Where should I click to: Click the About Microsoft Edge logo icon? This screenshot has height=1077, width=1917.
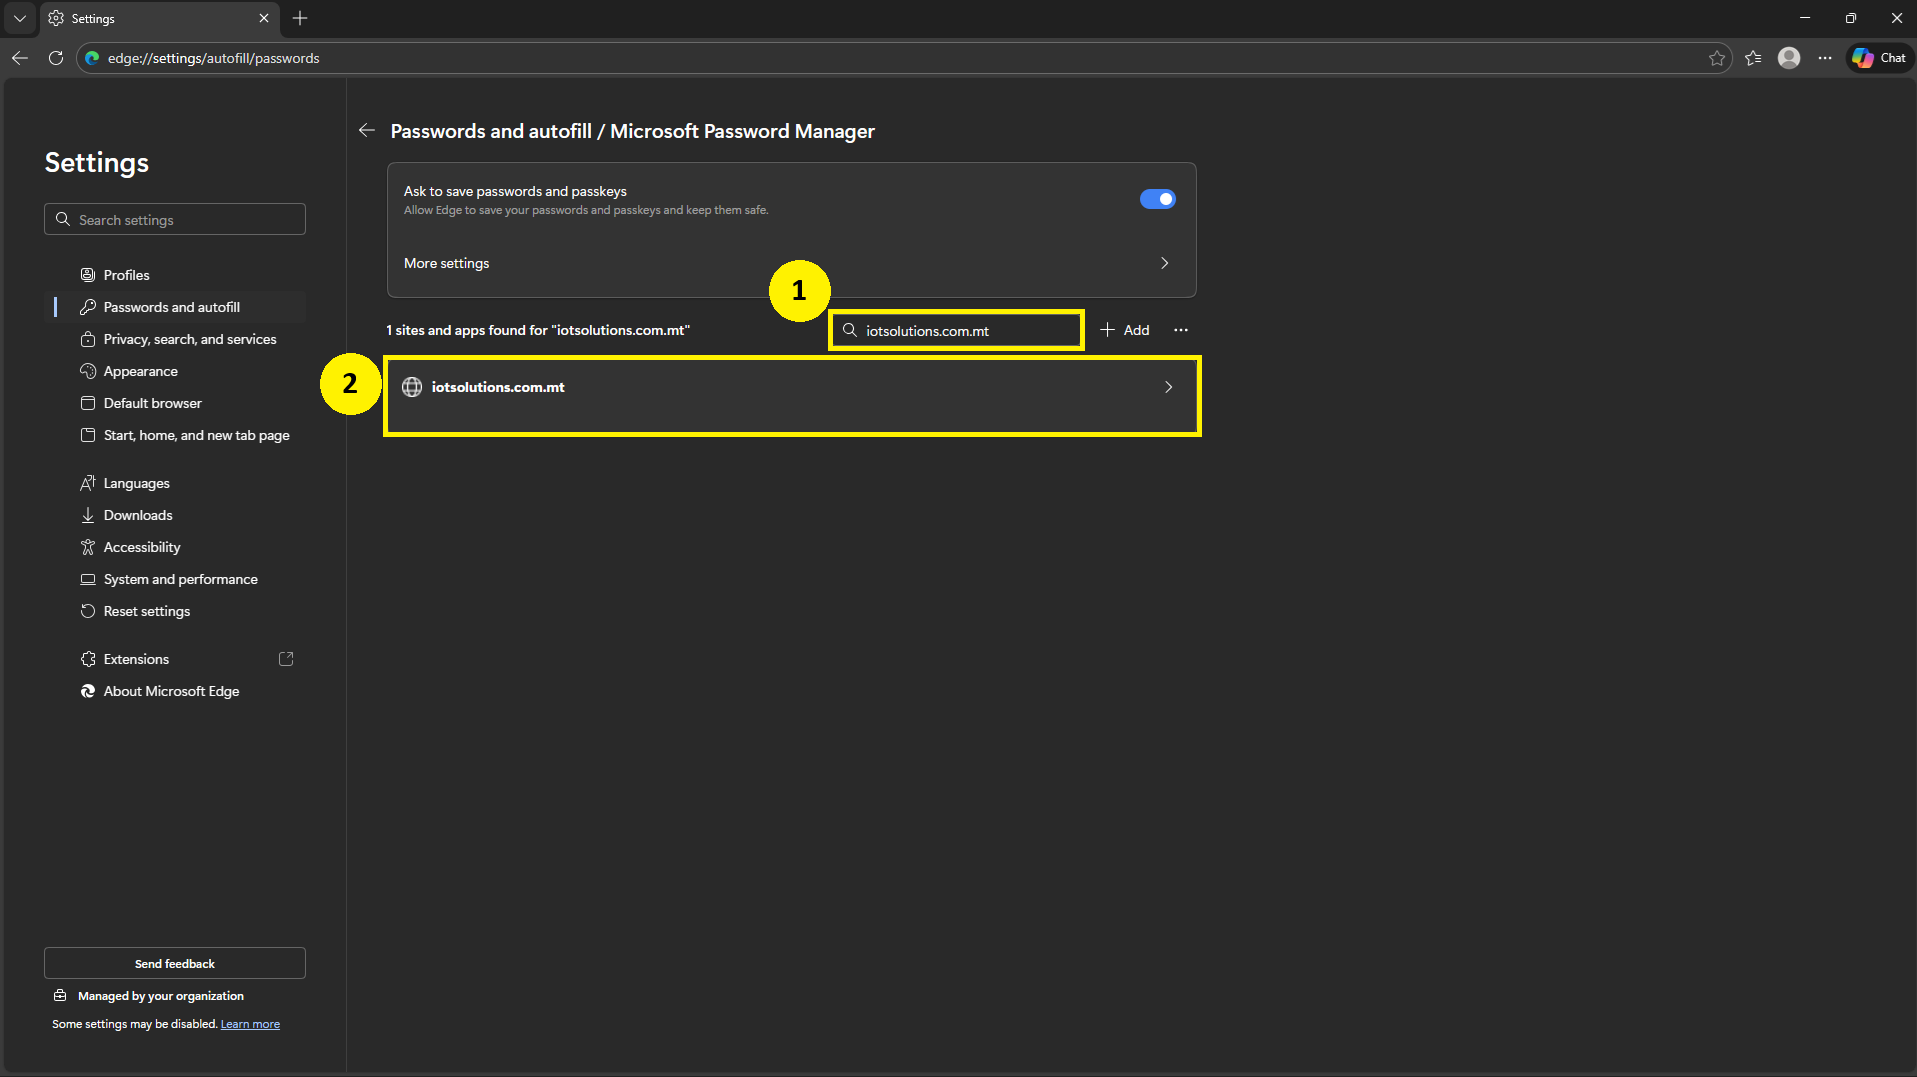pyautogui.click(x=88, y=691)
